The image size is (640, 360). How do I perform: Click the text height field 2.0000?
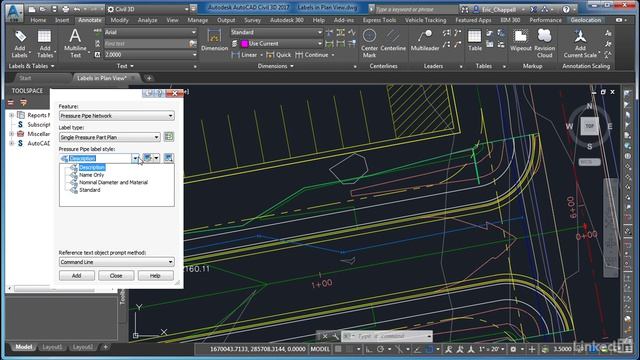click(x=150, y=55)
